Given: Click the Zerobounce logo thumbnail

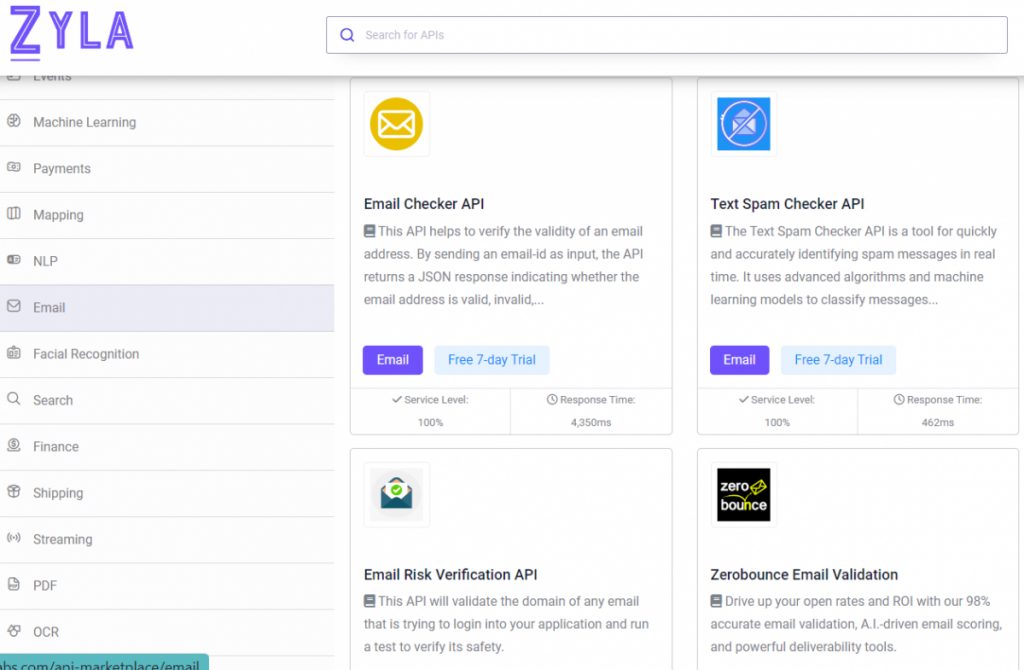Looking at the screenshot, I should pos(744,494).
